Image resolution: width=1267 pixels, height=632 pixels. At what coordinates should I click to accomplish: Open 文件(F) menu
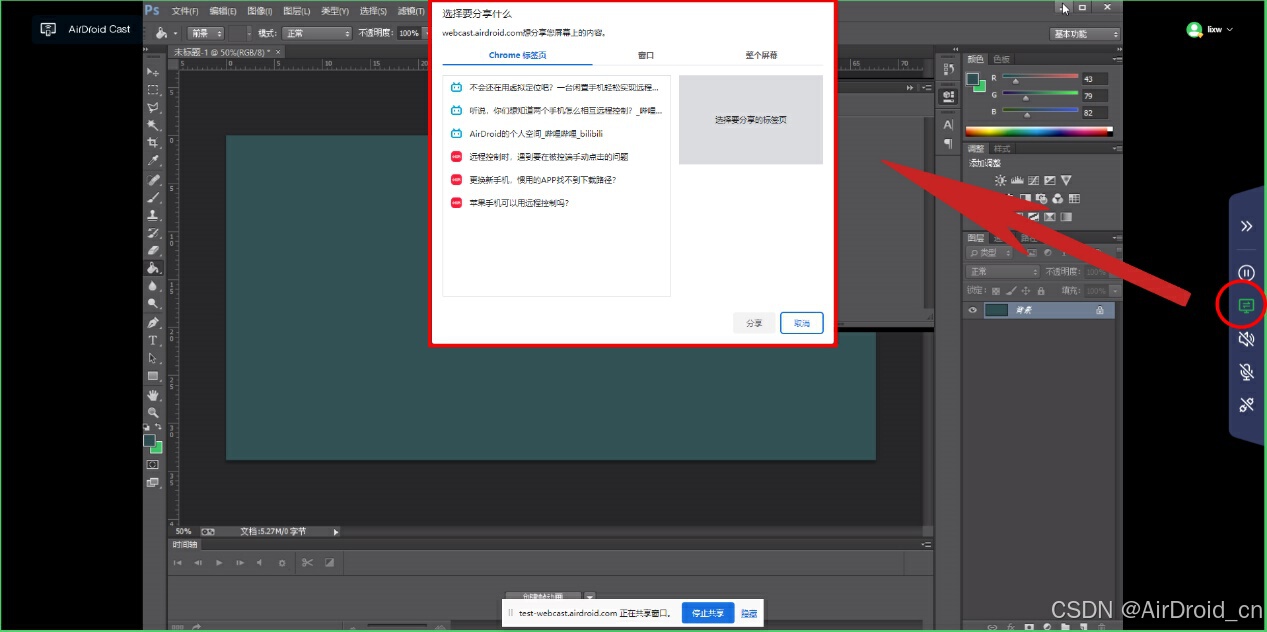click(185, 10)
